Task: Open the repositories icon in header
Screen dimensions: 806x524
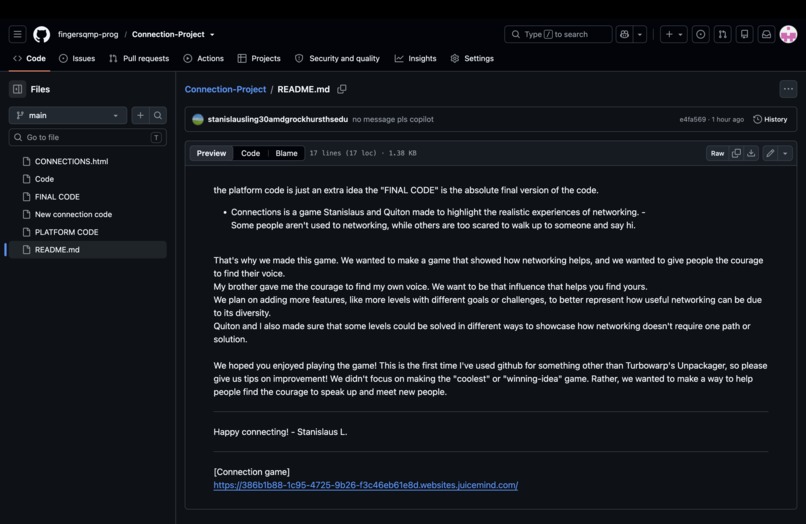Action: pos(744,34)
